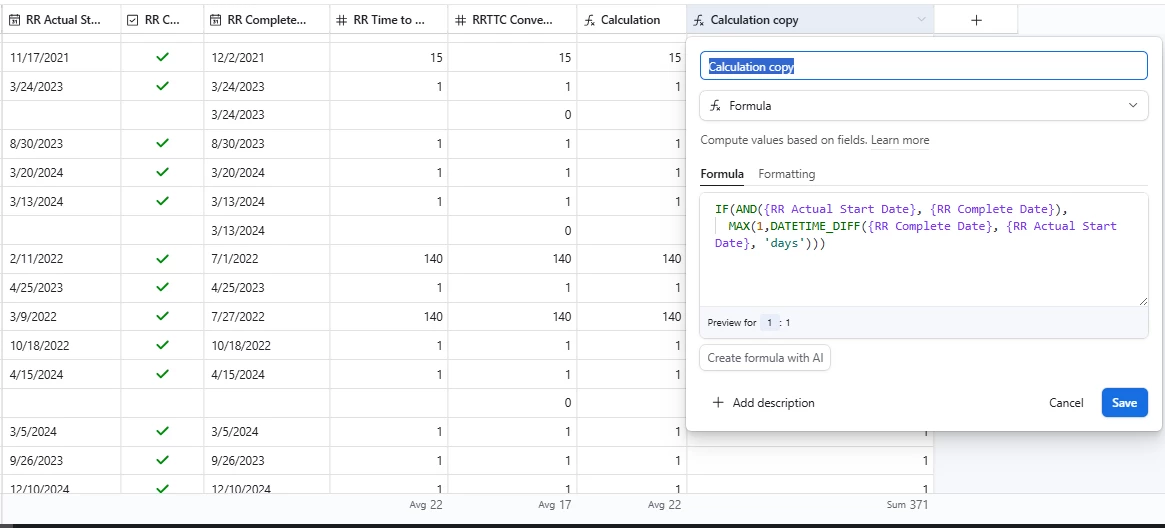The height and width of the screenshot is (528, 1165).
Task: Click Create formula with AI
Action: pos(765,358)
